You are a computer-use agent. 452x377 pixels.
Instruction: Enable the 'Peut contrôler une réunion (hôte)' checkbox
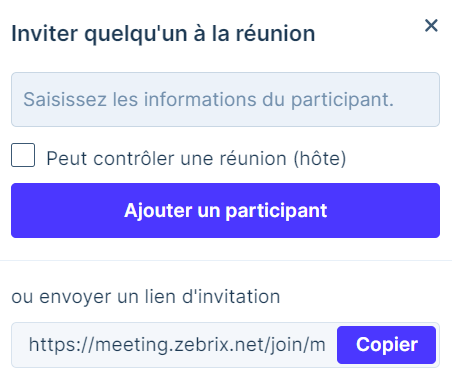[23, 155]
